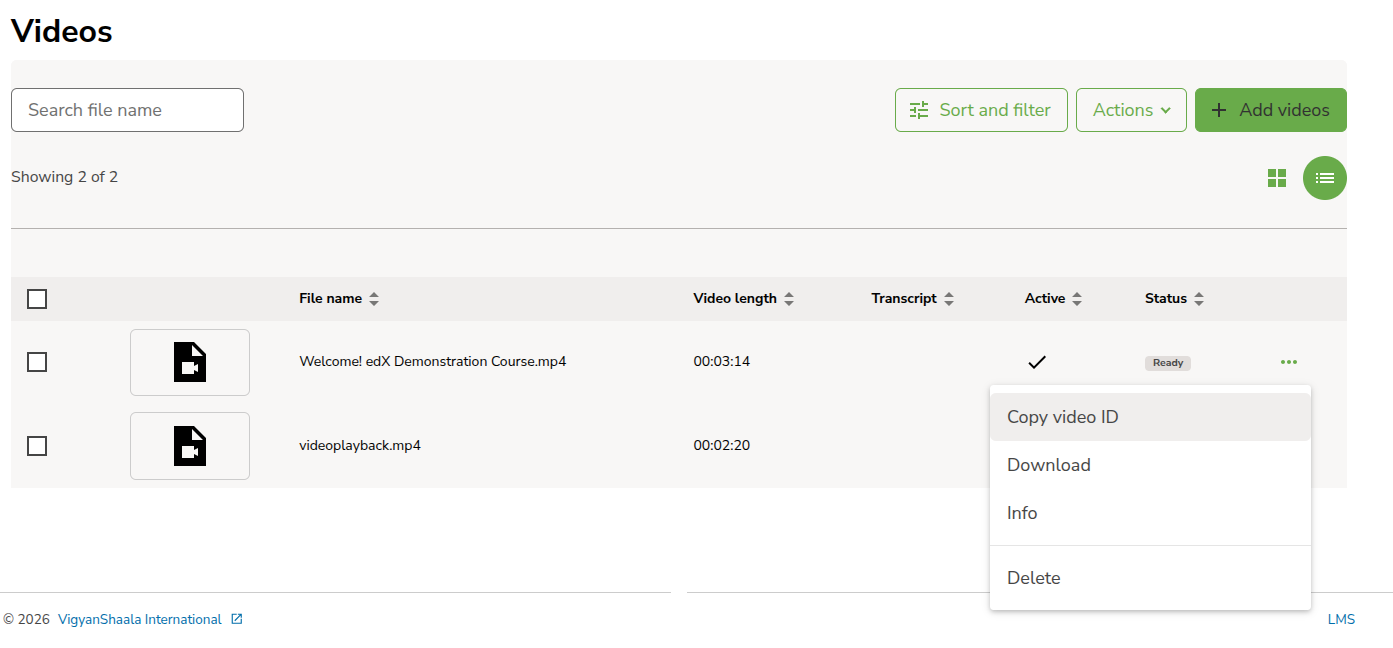This screenshot has height=648, width=1393.
Task: Expand the Actions dropdown
Action: click(1131, 110)
